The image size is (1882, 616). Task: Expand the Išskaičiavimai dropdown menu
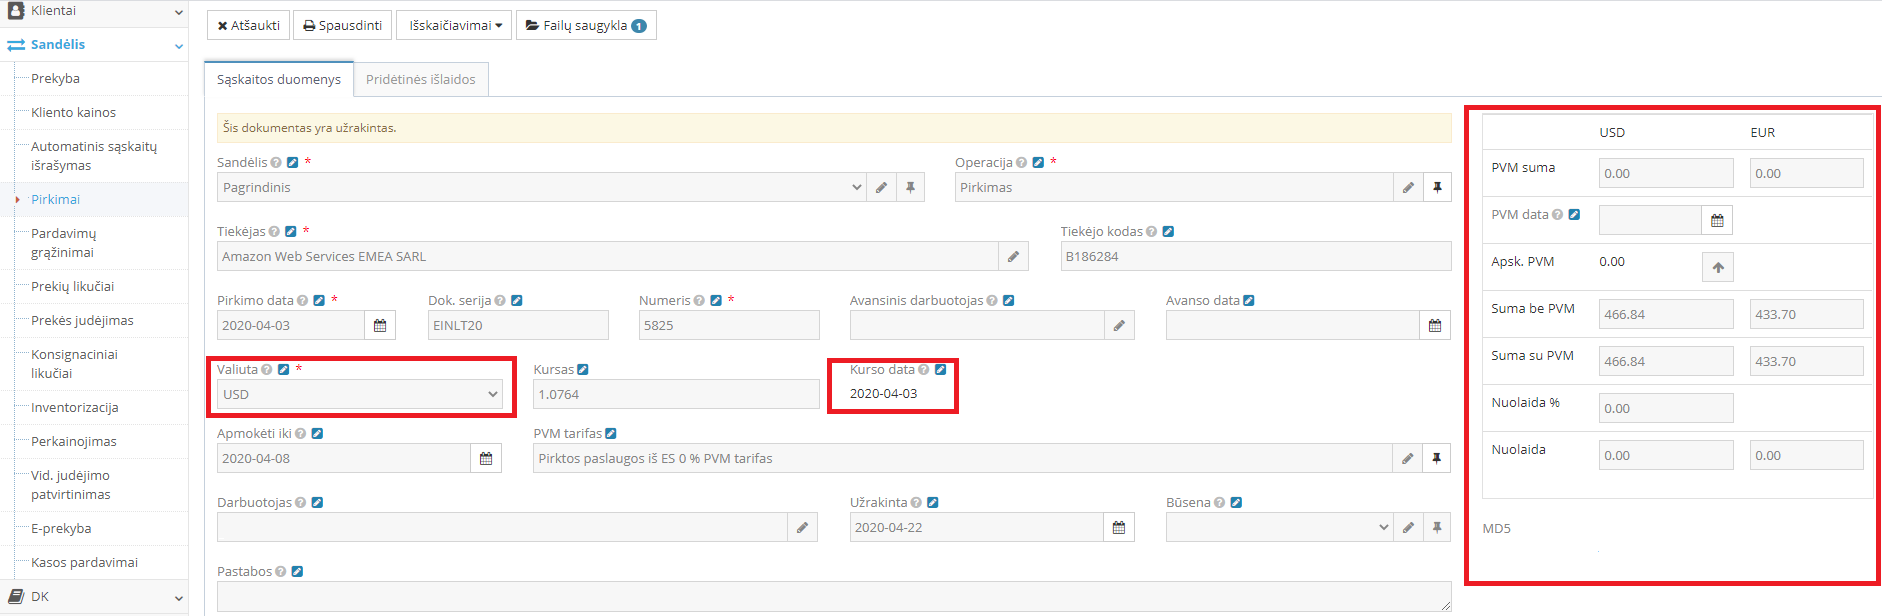tap(455, 26)
